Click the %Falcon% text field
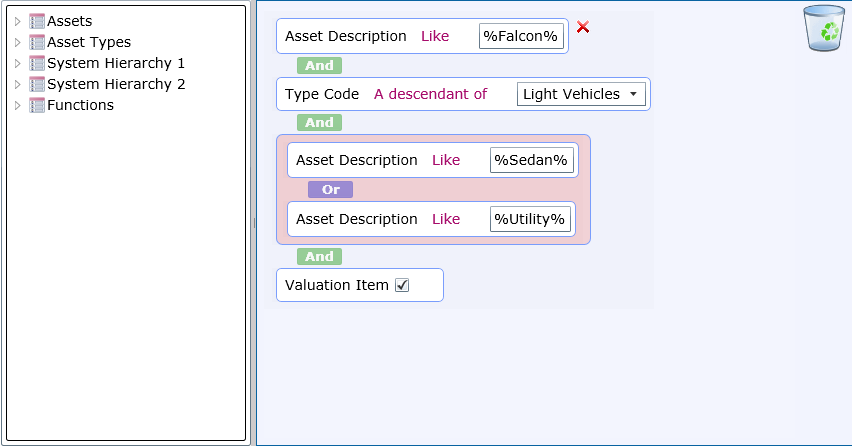This screenshot has width=852, height=446. [521, 36]
